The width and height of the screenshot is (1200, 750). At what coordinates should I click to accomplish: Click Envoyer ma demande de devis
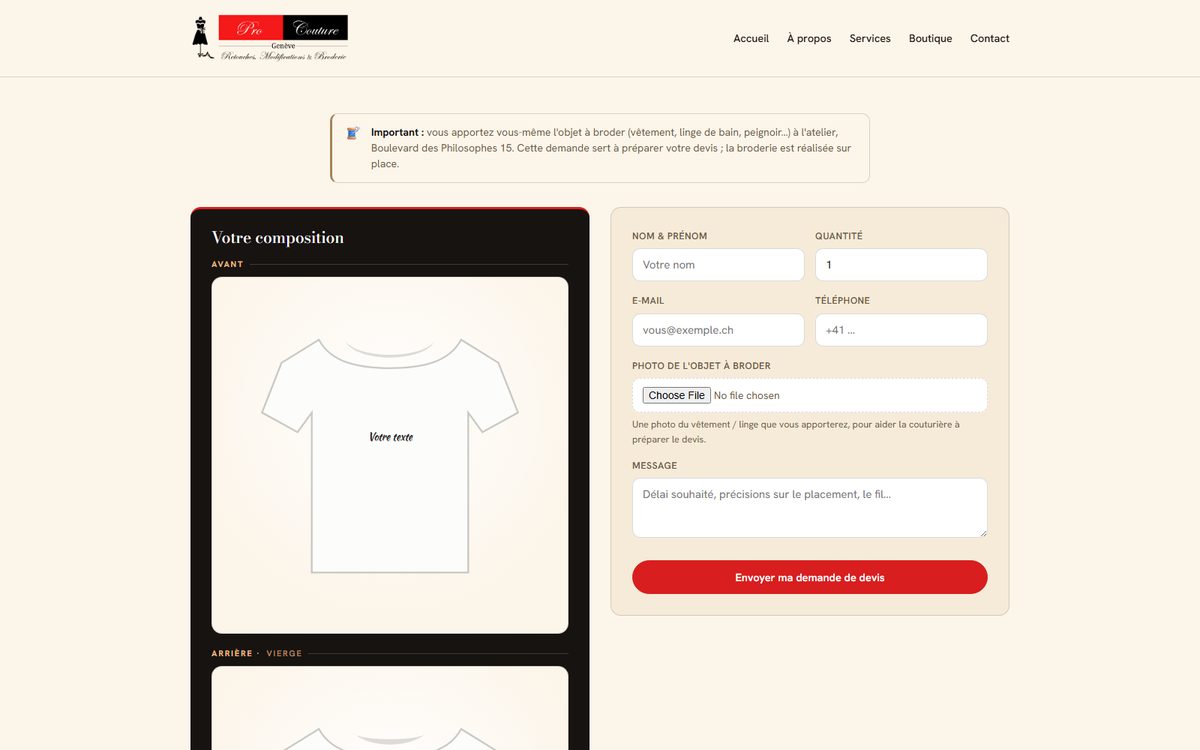[x=810, y=577]
